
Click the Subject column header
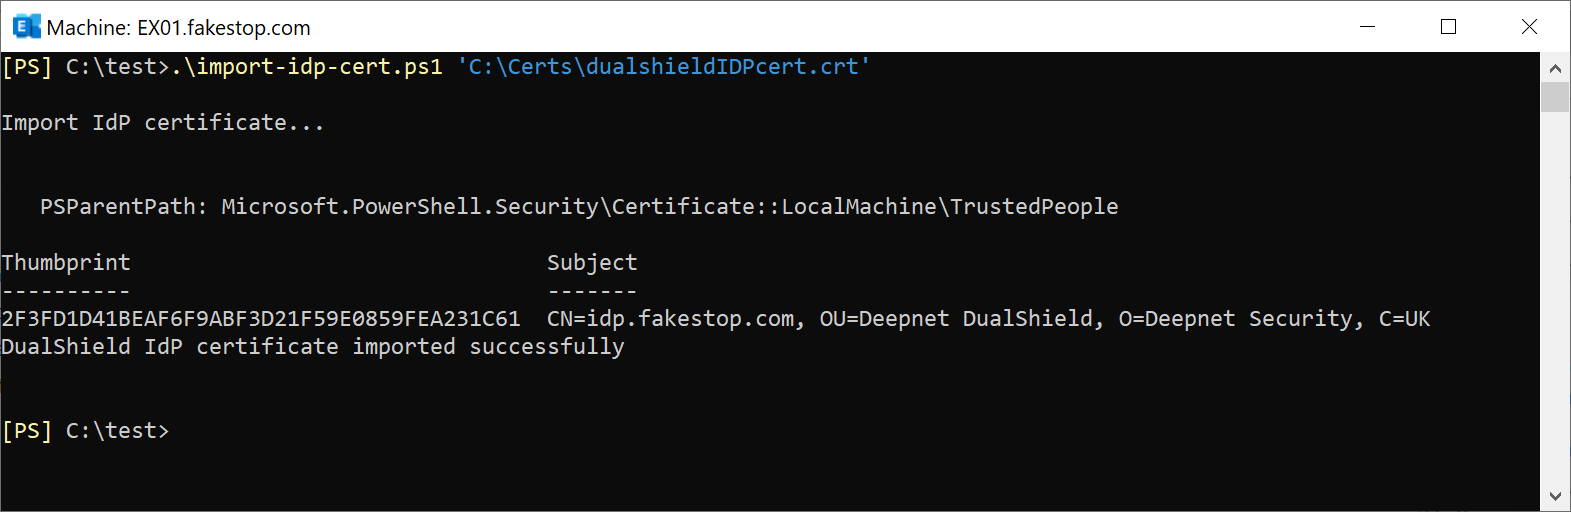591,263
